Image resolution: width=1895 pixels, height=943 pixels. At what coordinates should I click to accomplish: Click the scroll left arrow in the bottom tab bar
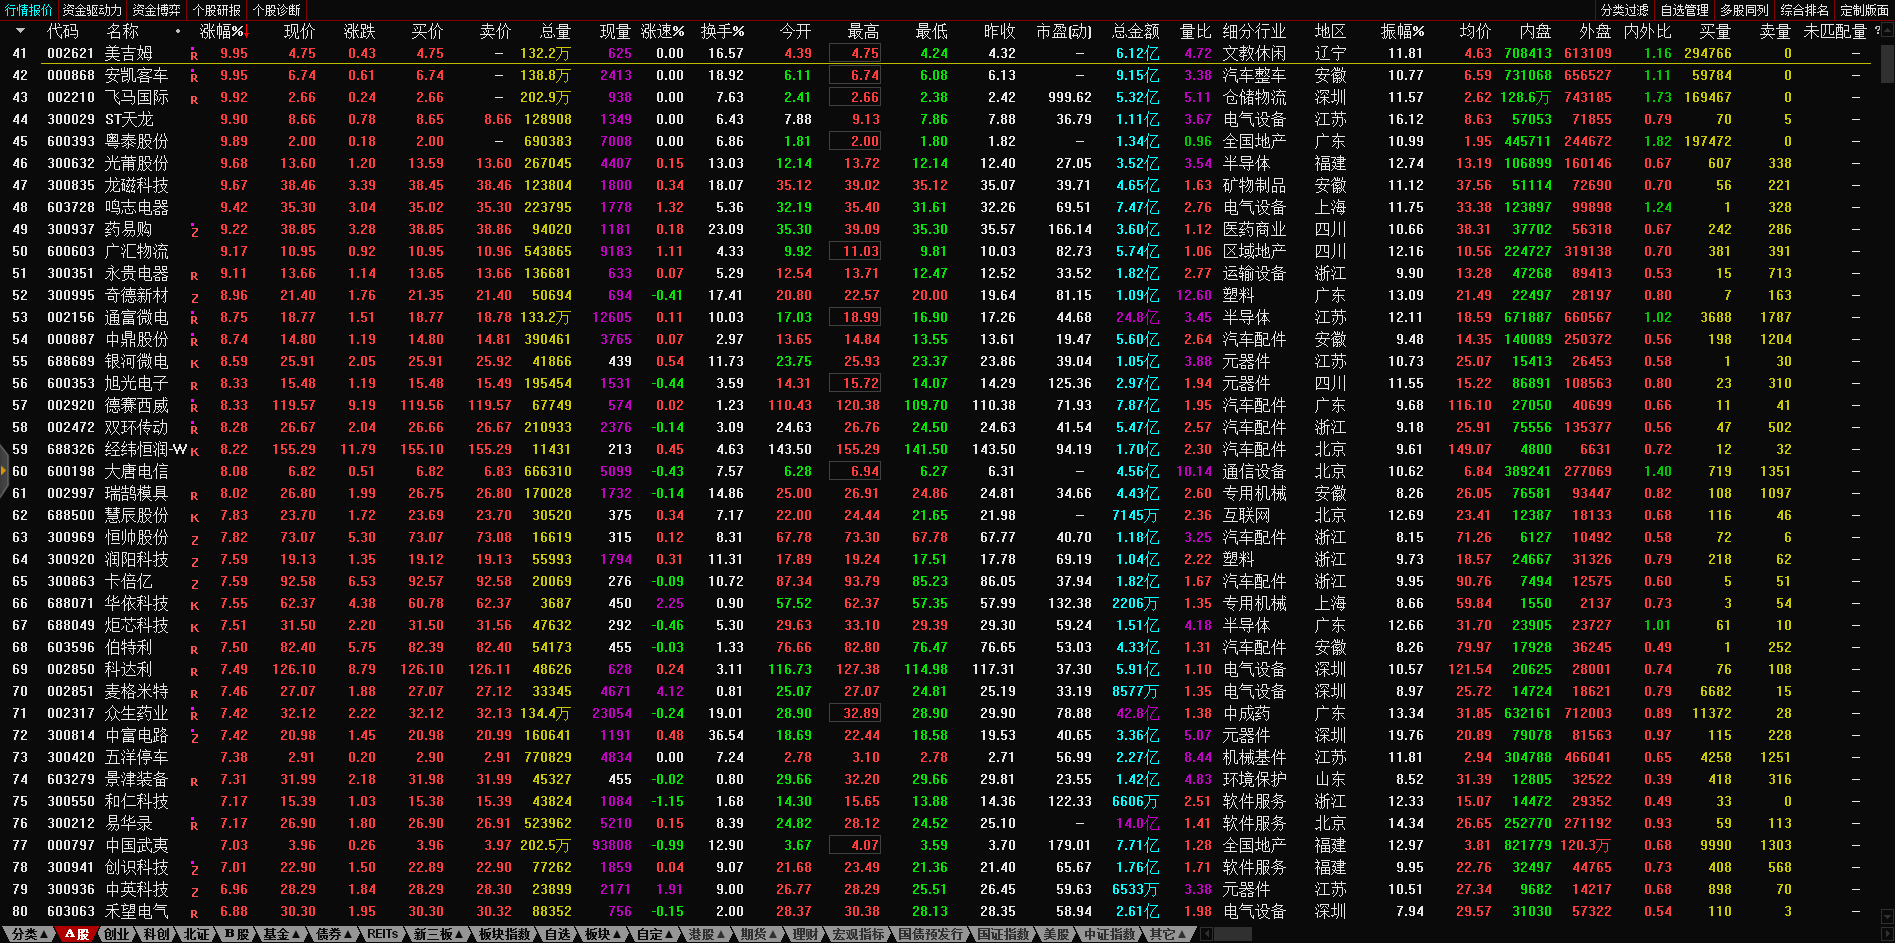(1207, 934)
